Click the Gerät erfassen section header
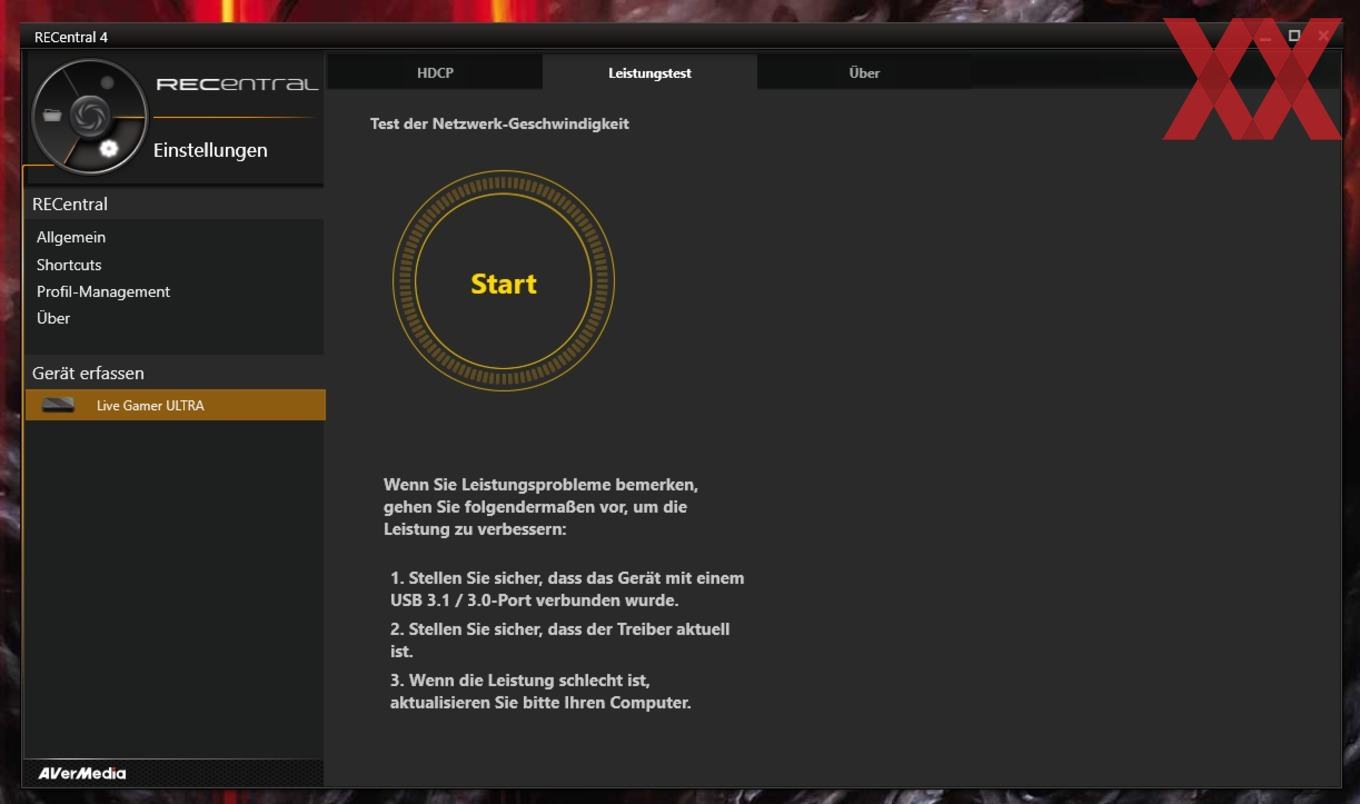 (88, 373)
